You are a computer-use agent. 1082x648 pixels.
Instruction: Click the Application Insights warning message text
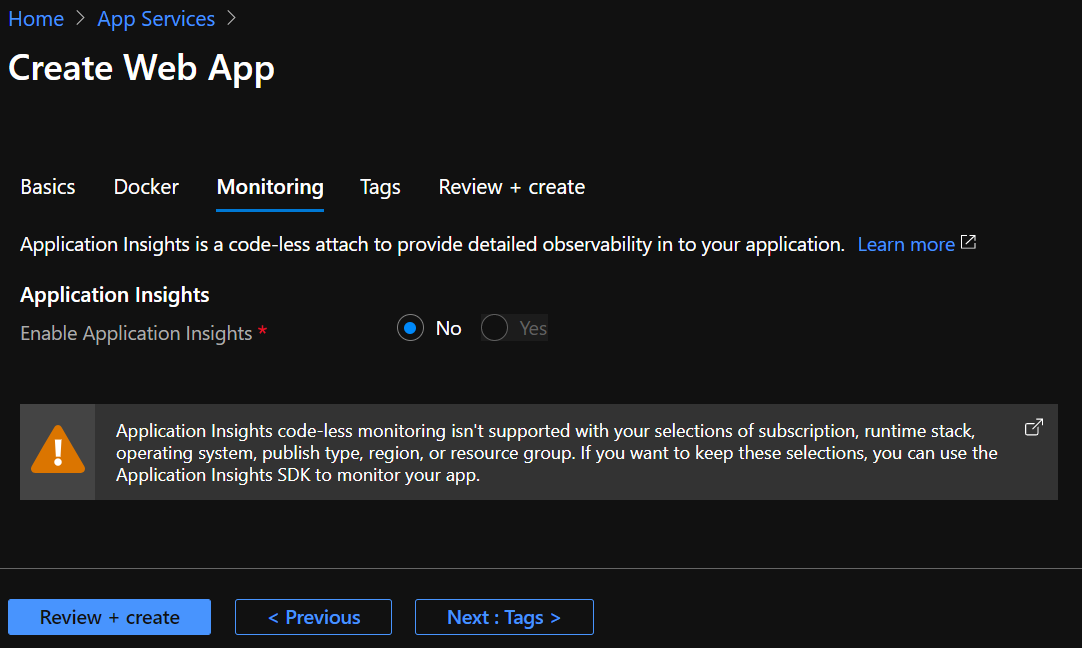pos(557,453)
